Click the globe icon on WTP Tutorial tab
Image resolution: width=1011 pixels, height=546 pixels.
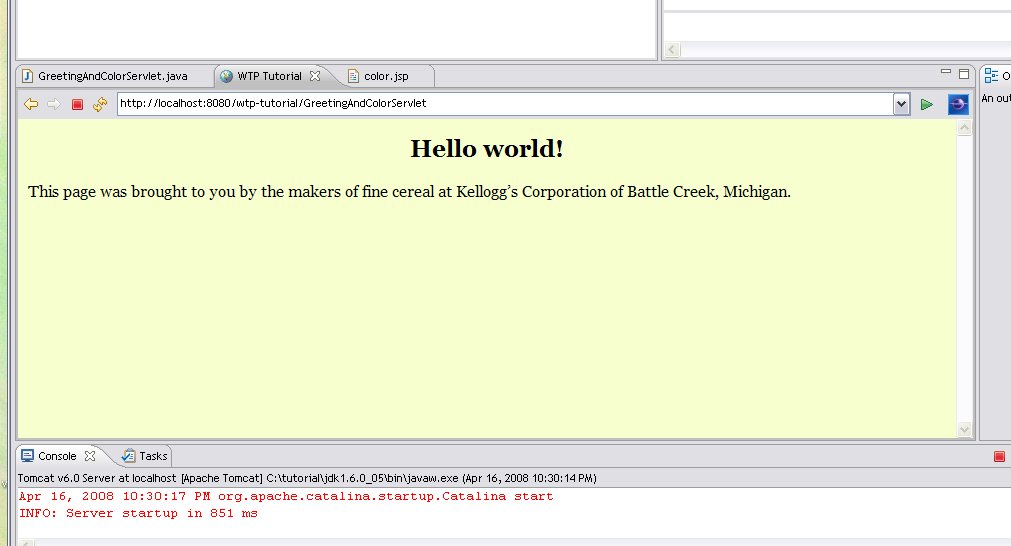(x=226, y=76)
